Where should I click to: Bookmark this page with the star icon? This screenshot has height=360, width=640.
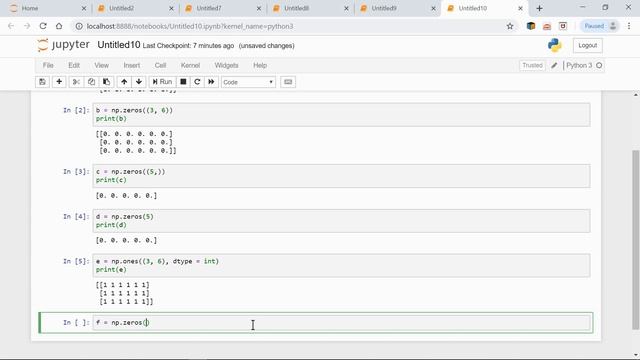pos(510,26)
